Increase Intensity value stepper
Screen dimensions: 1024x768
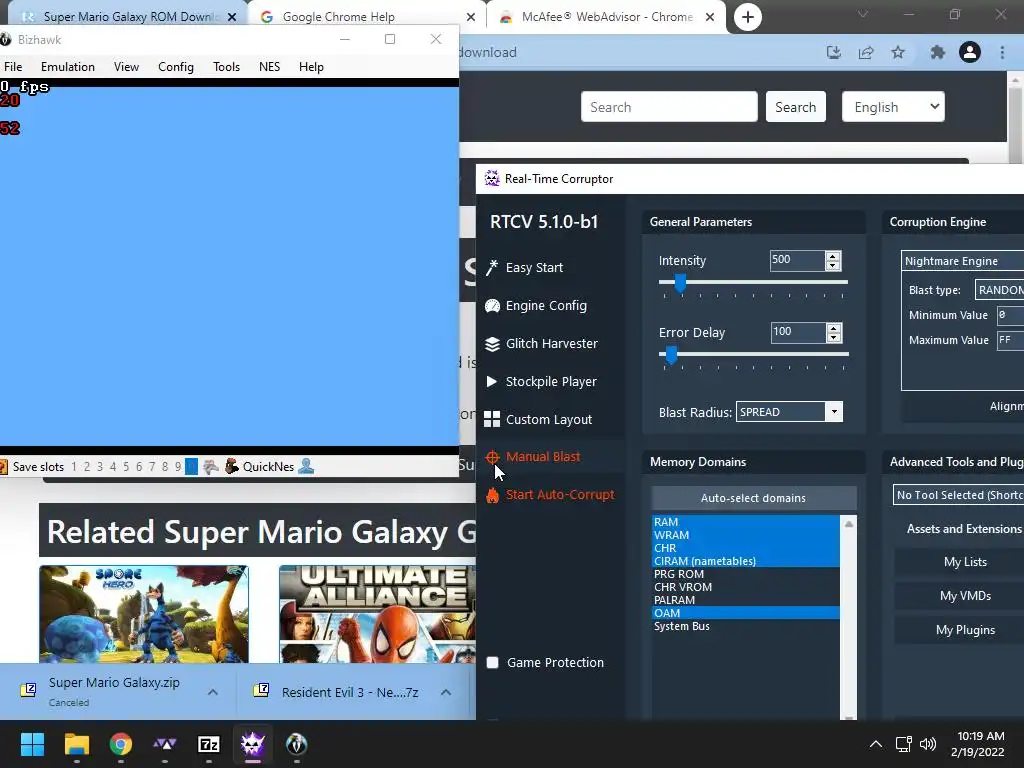click(833, 256)
